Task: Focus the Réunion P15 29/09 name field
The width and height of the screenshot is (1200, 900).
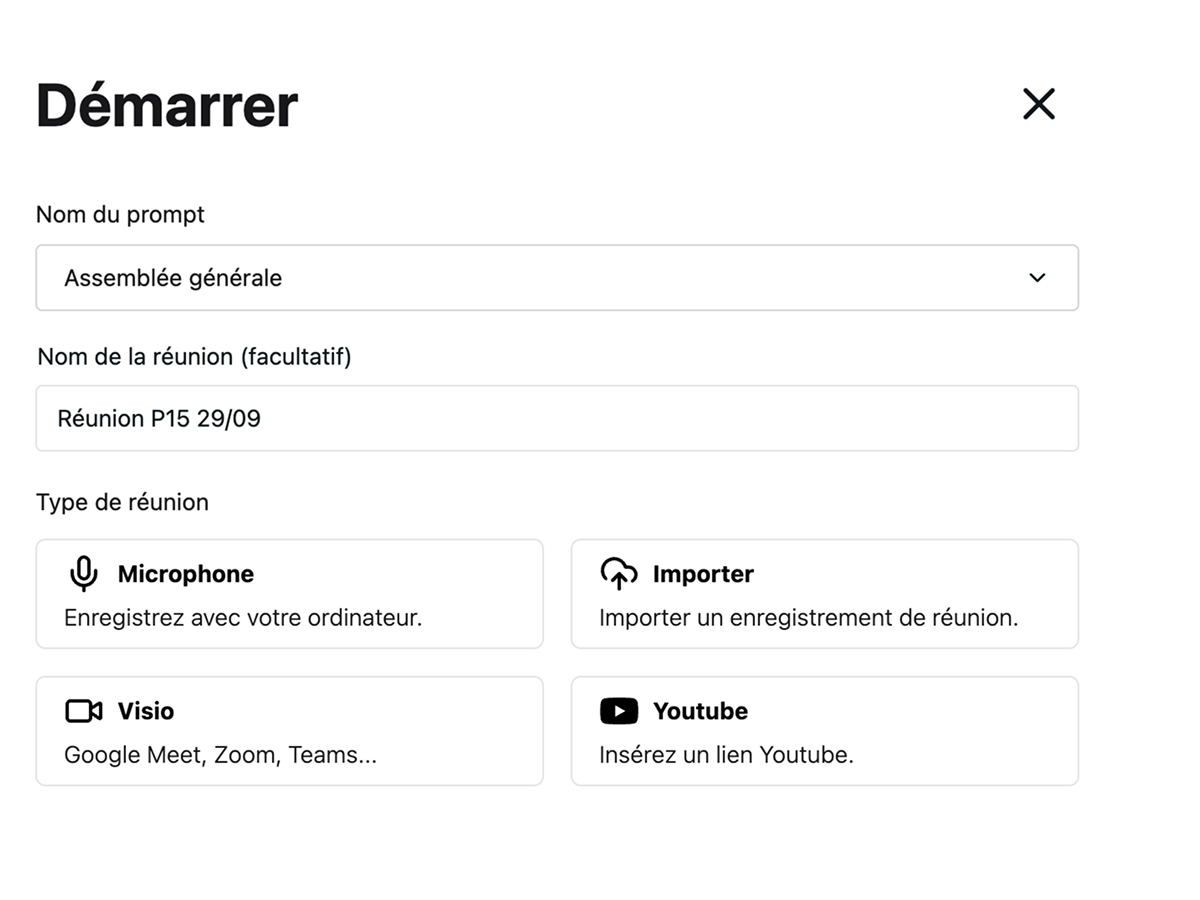Action: pyautogui.click(x=556, y=418)
